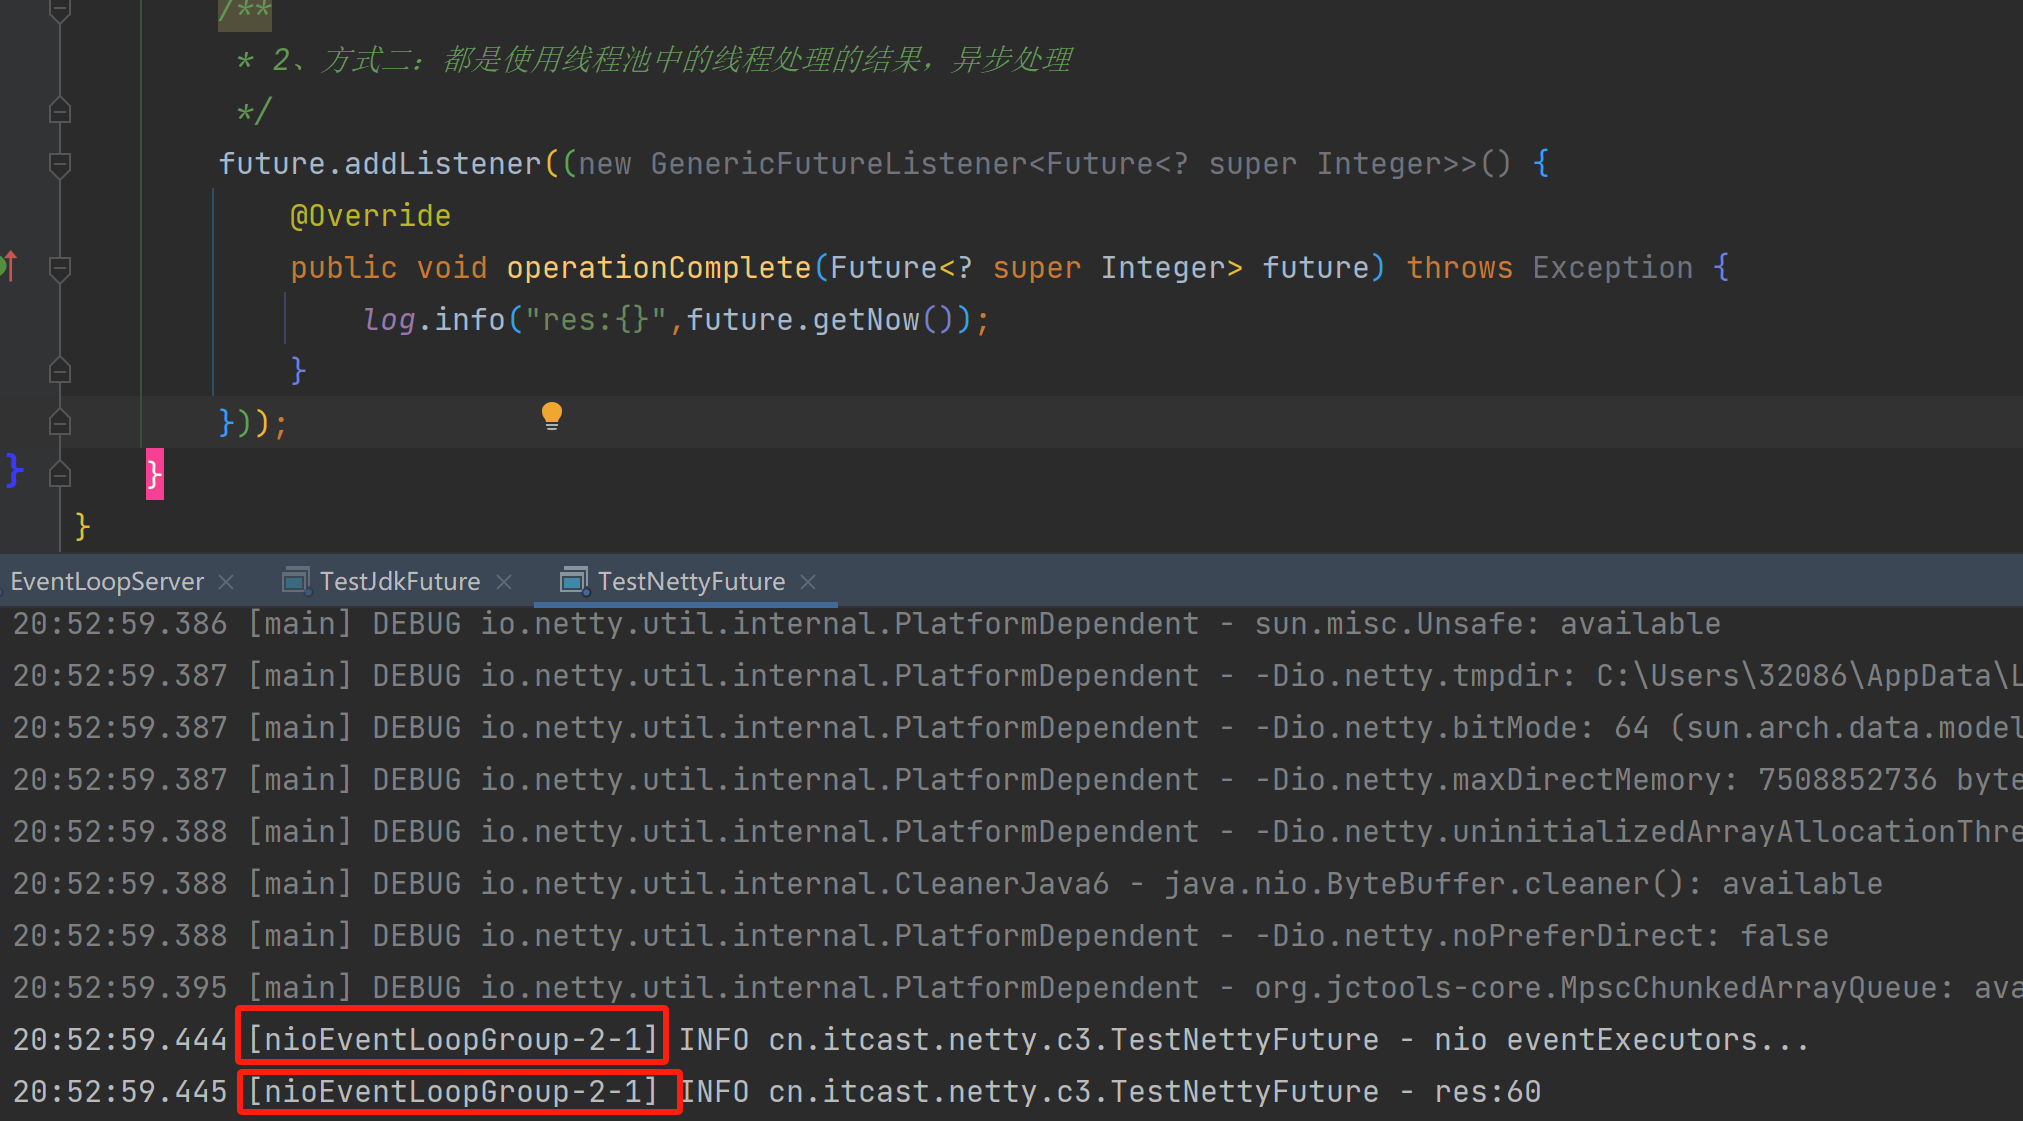The height and width of the screenshot is (1121, 2023).
Task: Click the TestJdkFuture tab's run configuration icon
Action: click(x=296, y=581)
